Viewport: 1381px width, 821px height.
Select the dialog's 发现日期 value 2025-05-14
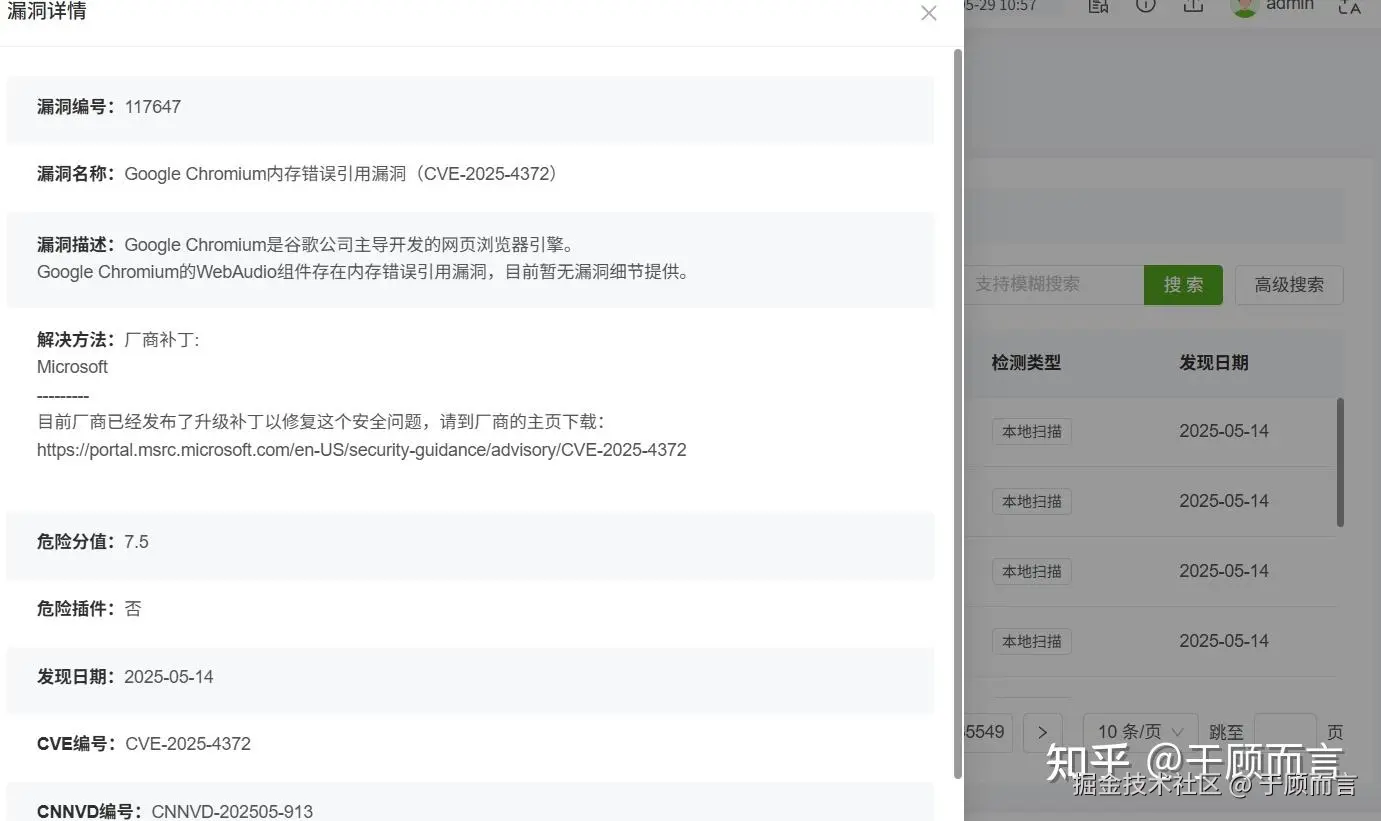pyautogui.click(x=169, y=677)
